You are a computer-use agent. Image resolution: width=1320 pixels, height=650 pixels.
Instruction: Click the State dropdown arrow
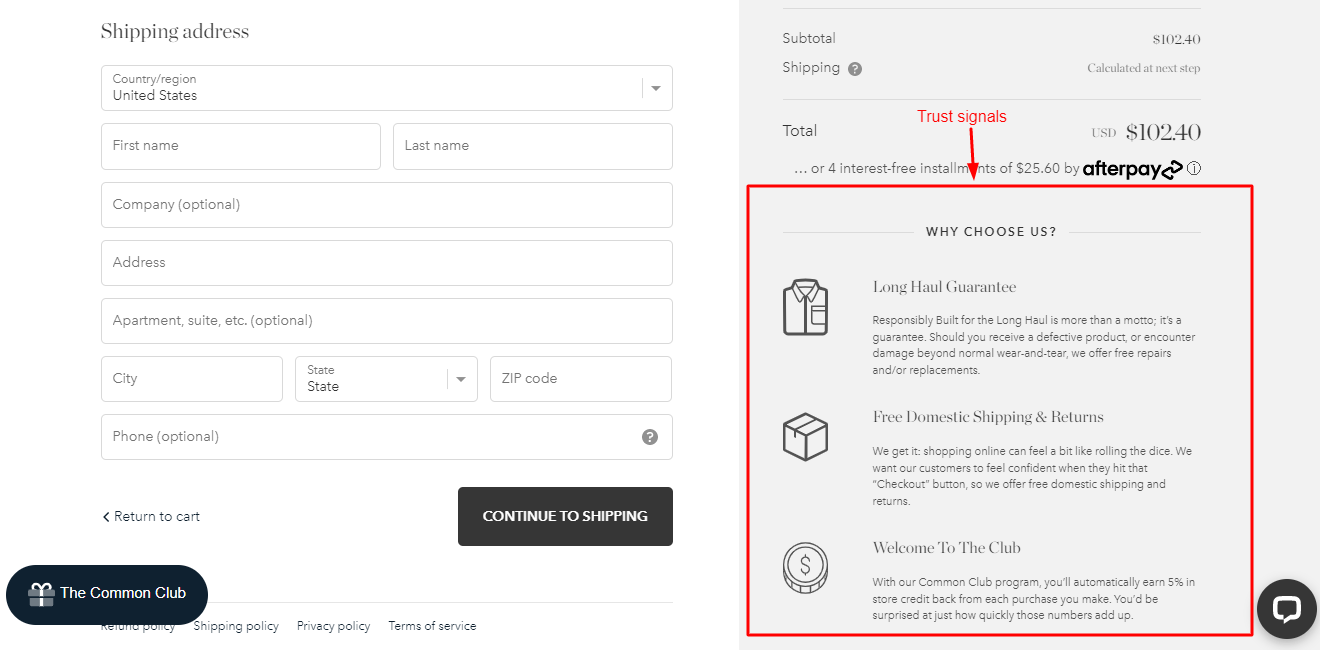tap(461, 379)
